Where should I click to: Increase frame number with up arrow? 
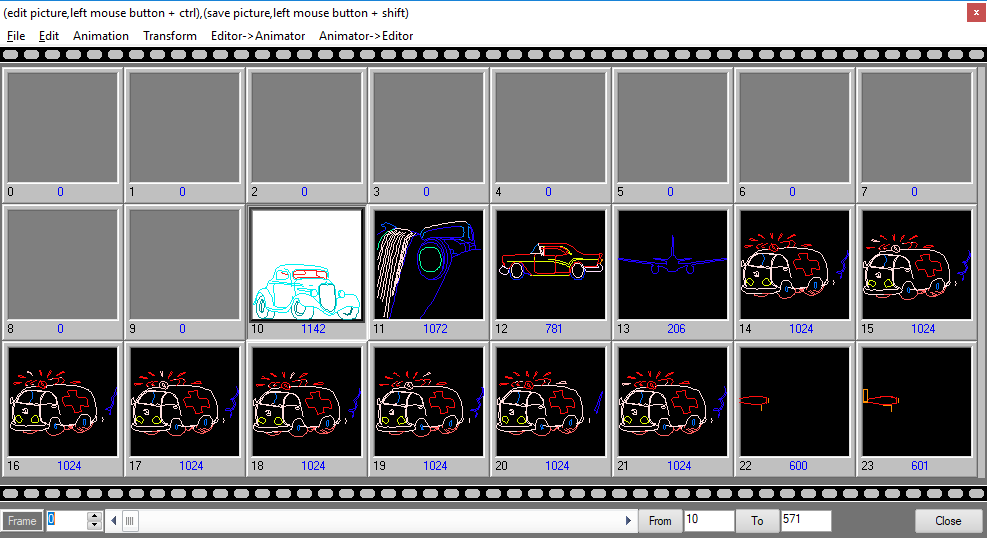coord(95,516)
